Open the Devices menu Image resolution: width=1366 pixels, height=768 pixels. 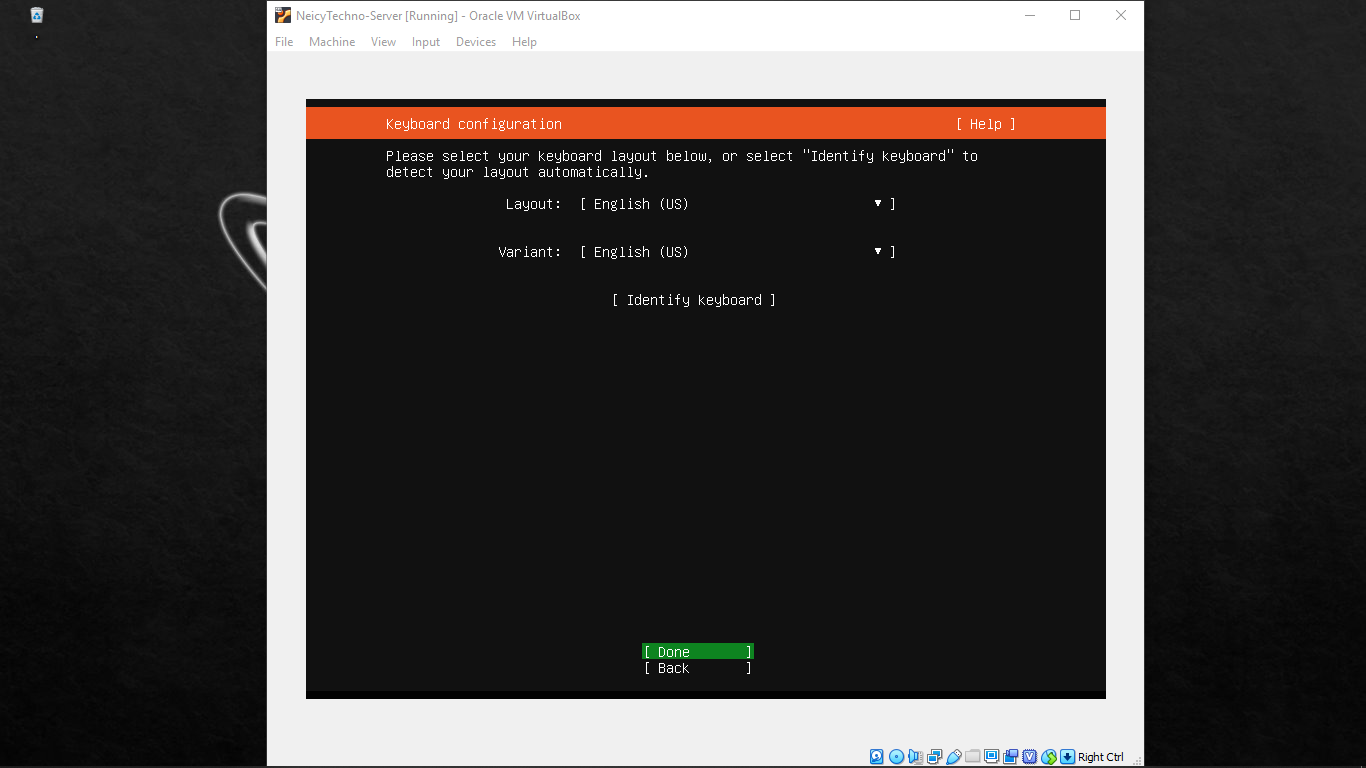coord(476,42)
